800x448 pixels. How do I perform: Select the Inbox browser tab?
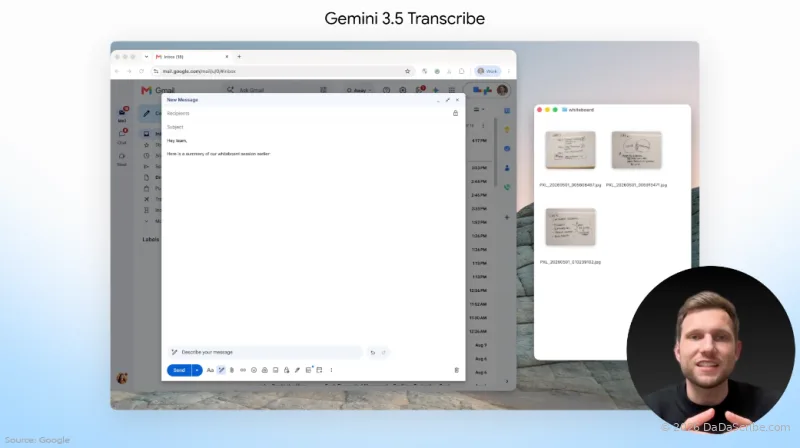point(191,57)
